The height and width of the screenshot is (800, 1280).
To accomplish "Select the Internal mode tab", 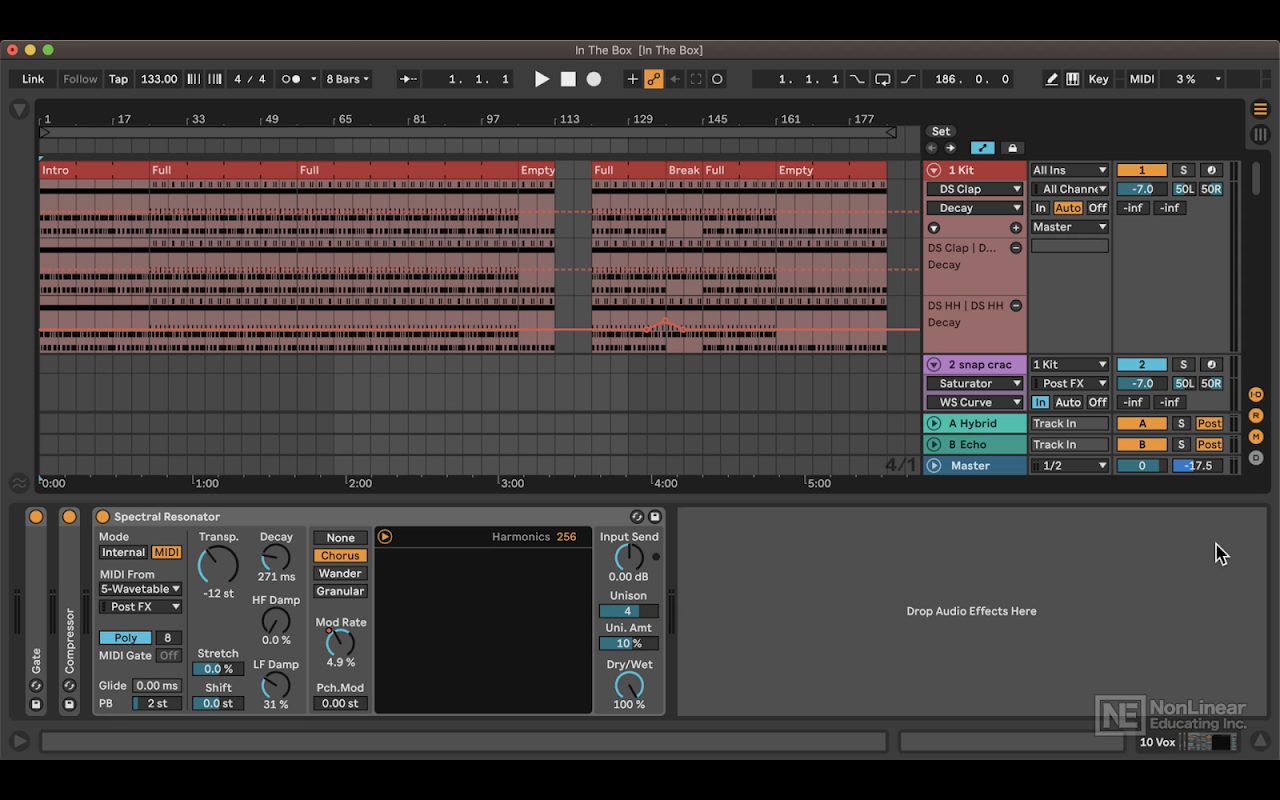I will coord(124,553).
